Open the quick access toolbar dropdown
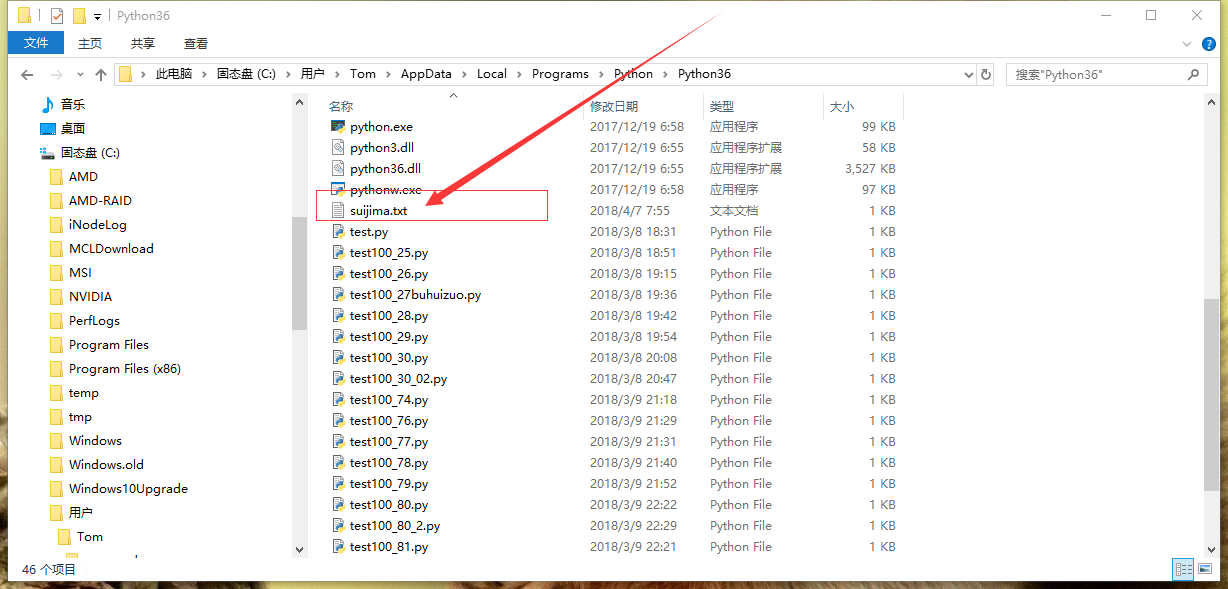The image size is (1228, 589). click(97, 17)
